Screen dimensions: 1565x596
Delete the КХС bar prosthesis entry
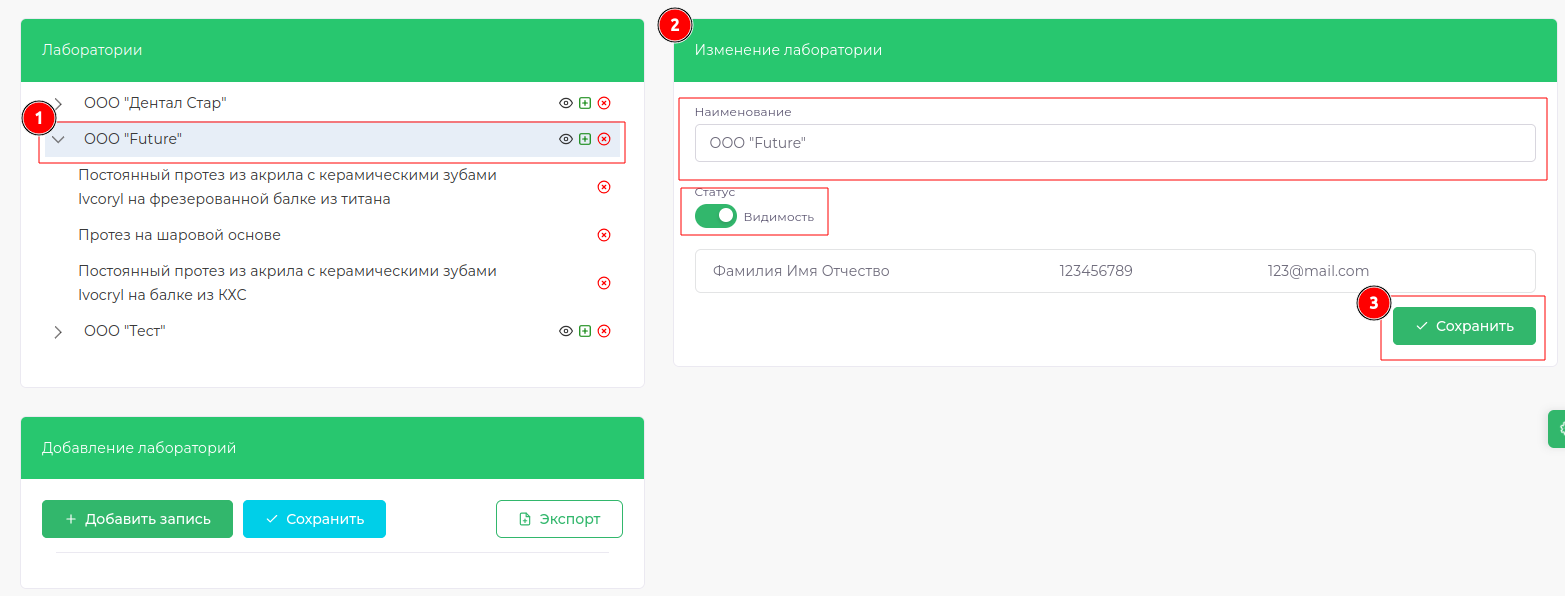point(604,283)
